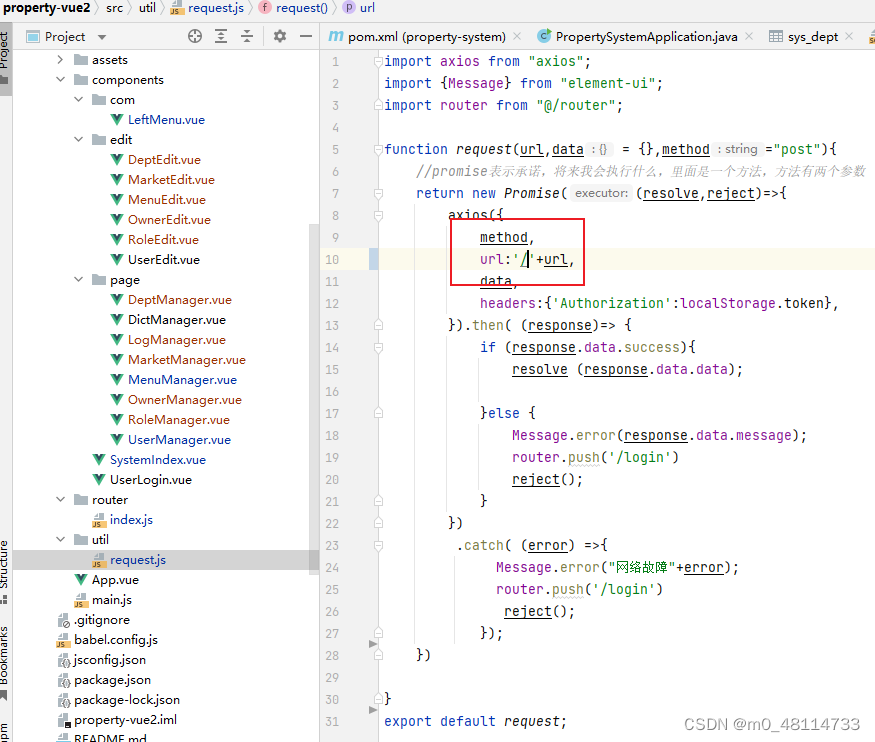The width and height of the screenshot is (875, 742).
Task: Open babel.config.js file
Action: pos(116,640)
